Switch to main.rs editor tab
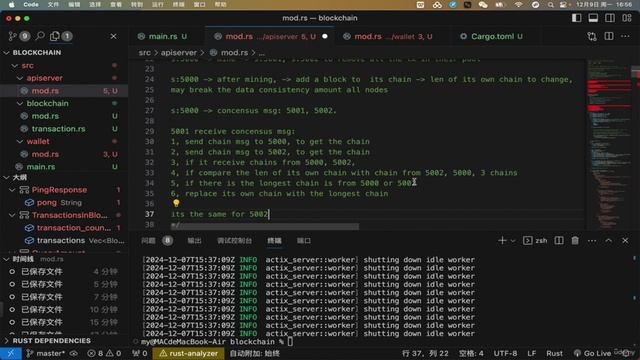Screen dimensions: 640x360 click(x=162, y=36)
